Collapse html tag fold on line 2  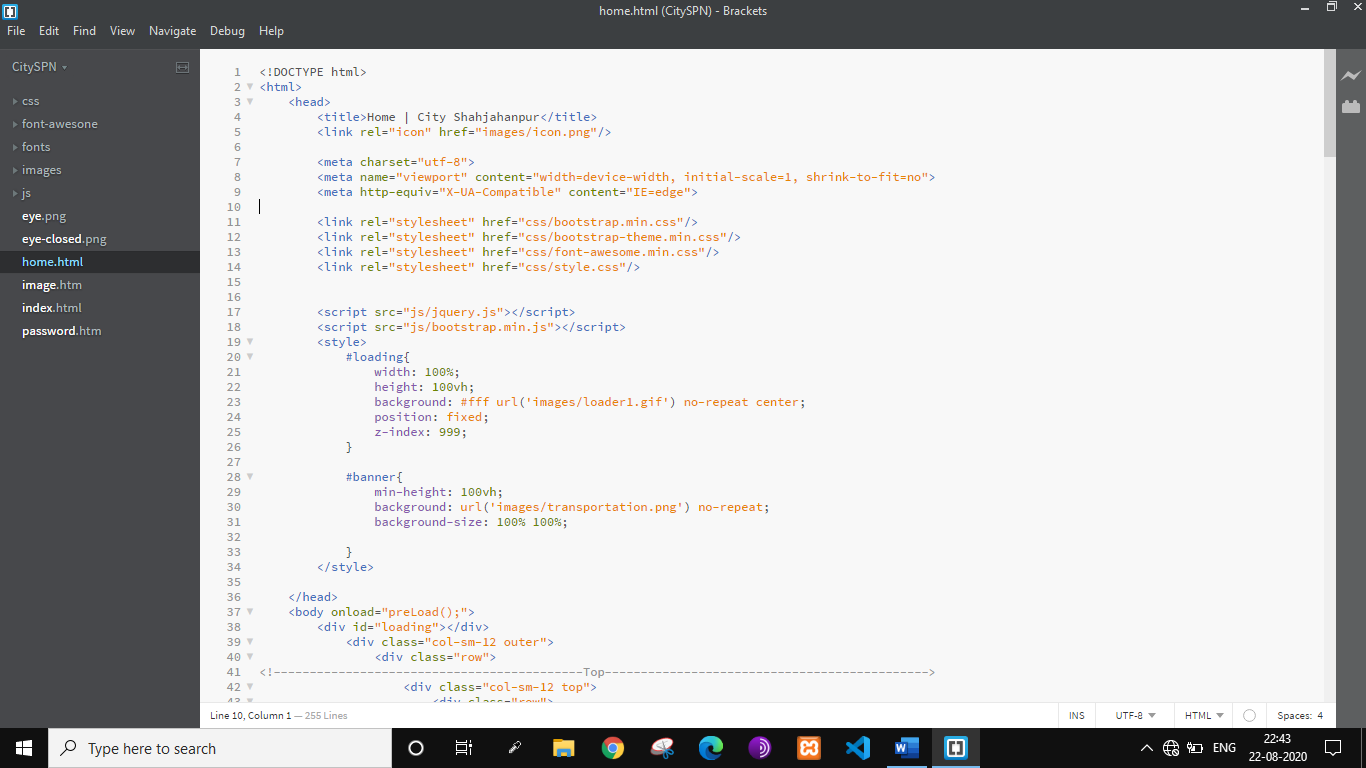tap(250, 87)
